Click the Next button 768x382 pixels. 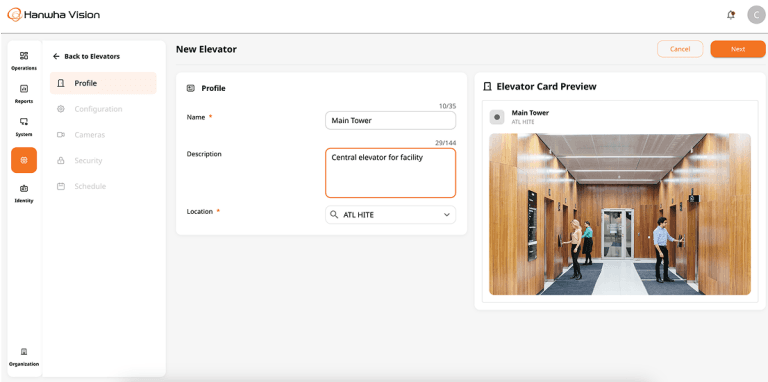coord(738,49)
